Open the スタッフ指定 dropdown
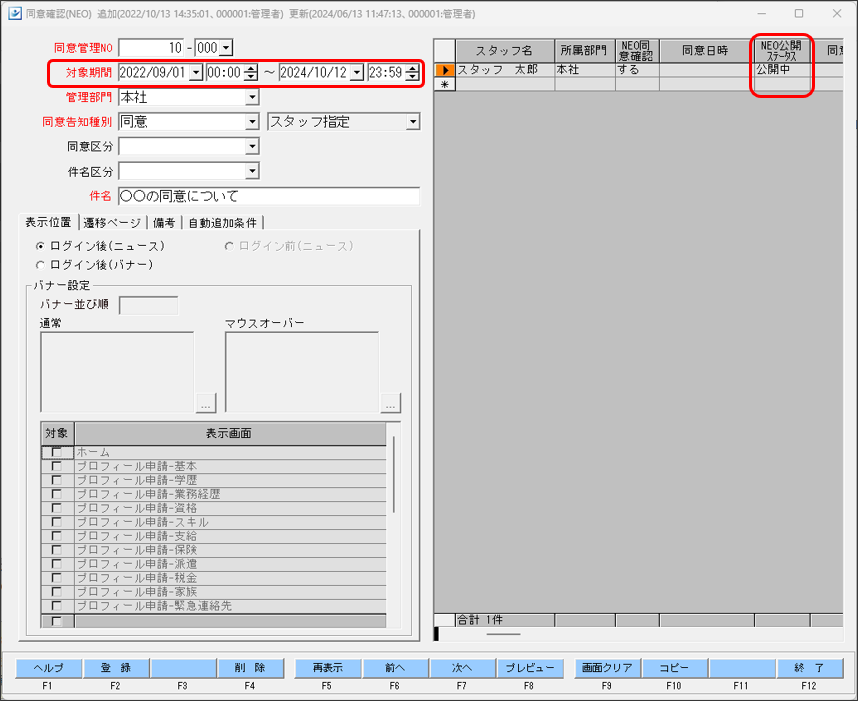The width and height of the screenshot is (858, 701). [413, 122]
